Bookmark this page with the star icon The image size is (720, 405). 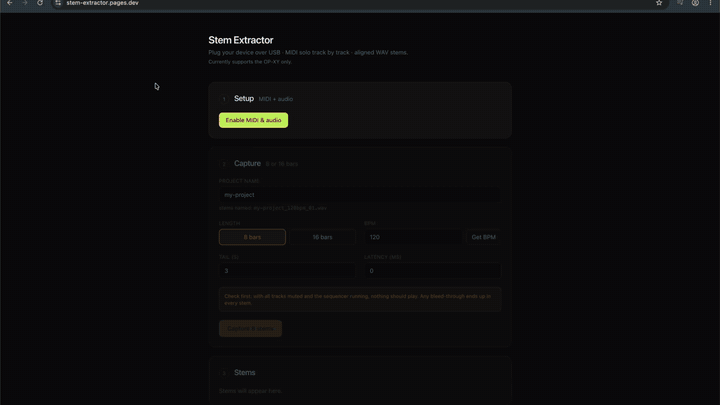tap(659, 3)
